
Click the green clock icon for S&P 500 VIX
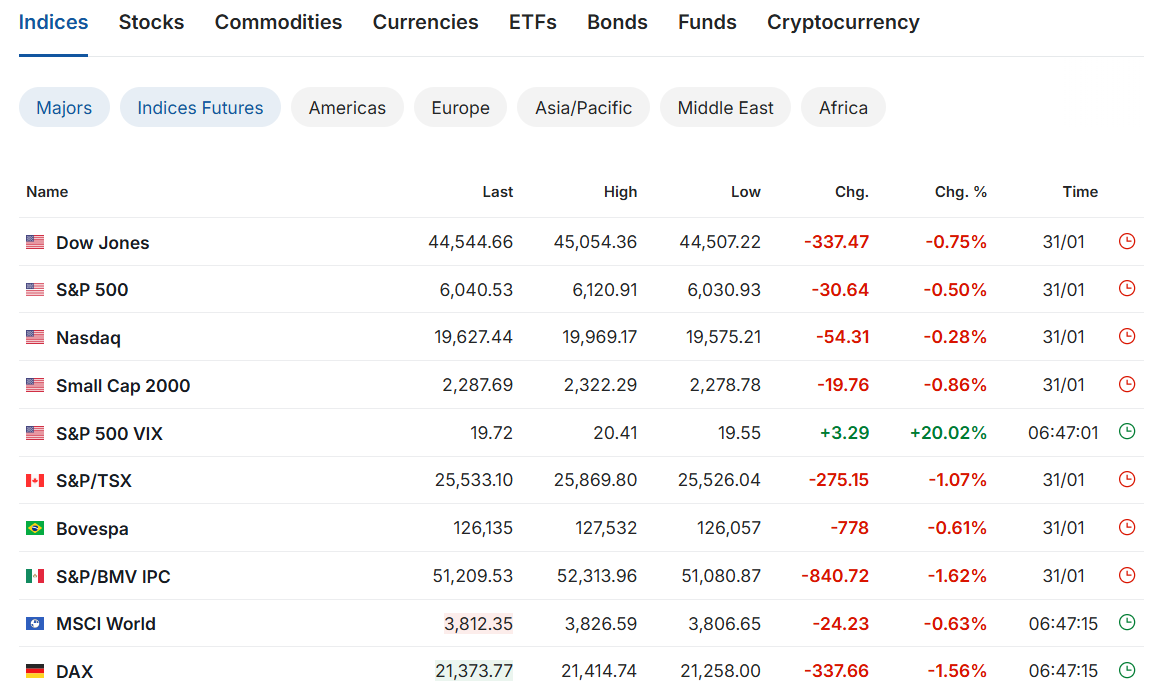(1127, 432)
